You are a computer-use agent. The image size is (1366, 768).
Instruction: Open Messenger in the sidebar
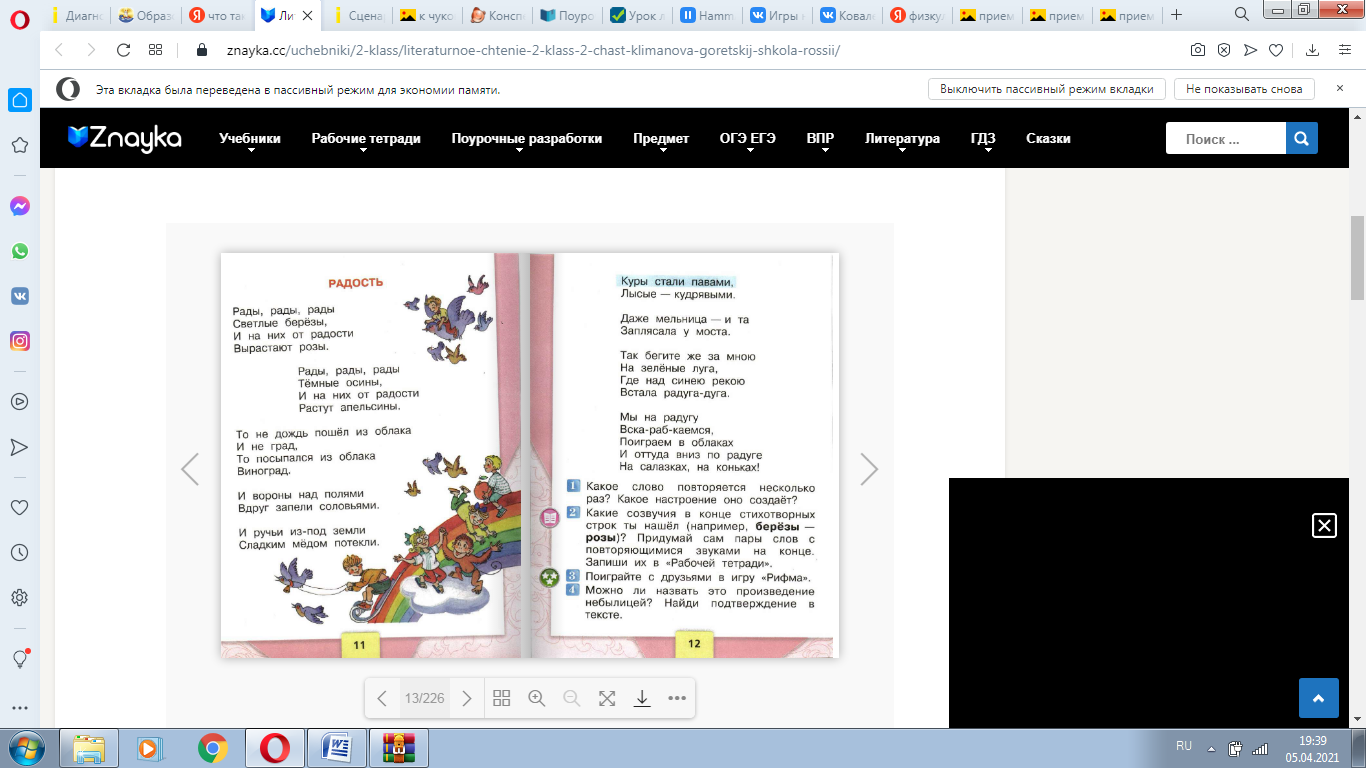19,206
